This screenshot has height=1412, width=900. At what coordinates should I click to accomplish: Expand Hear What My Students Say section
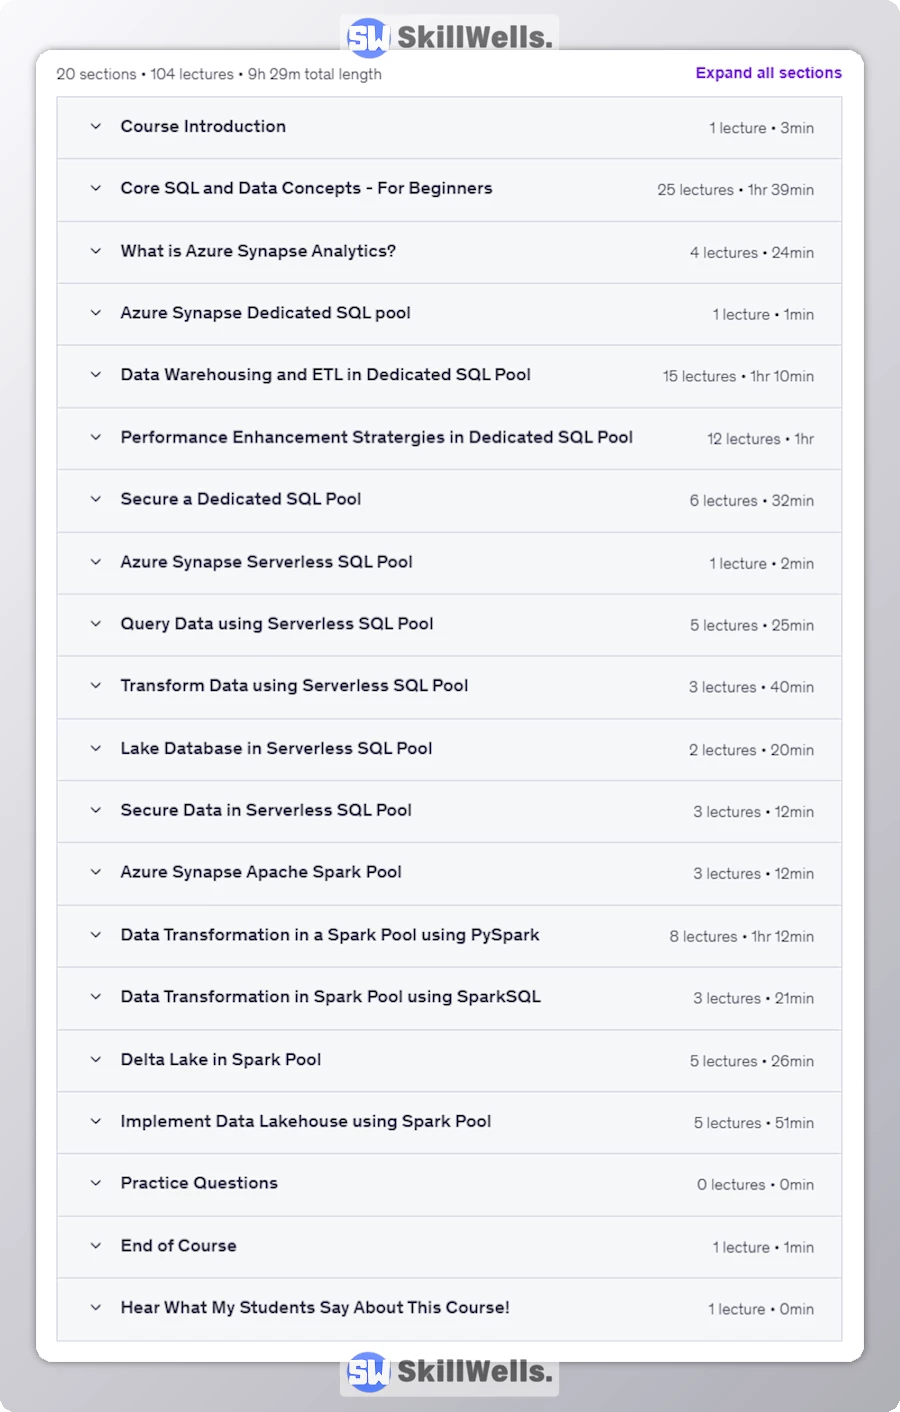(314, 1308)
